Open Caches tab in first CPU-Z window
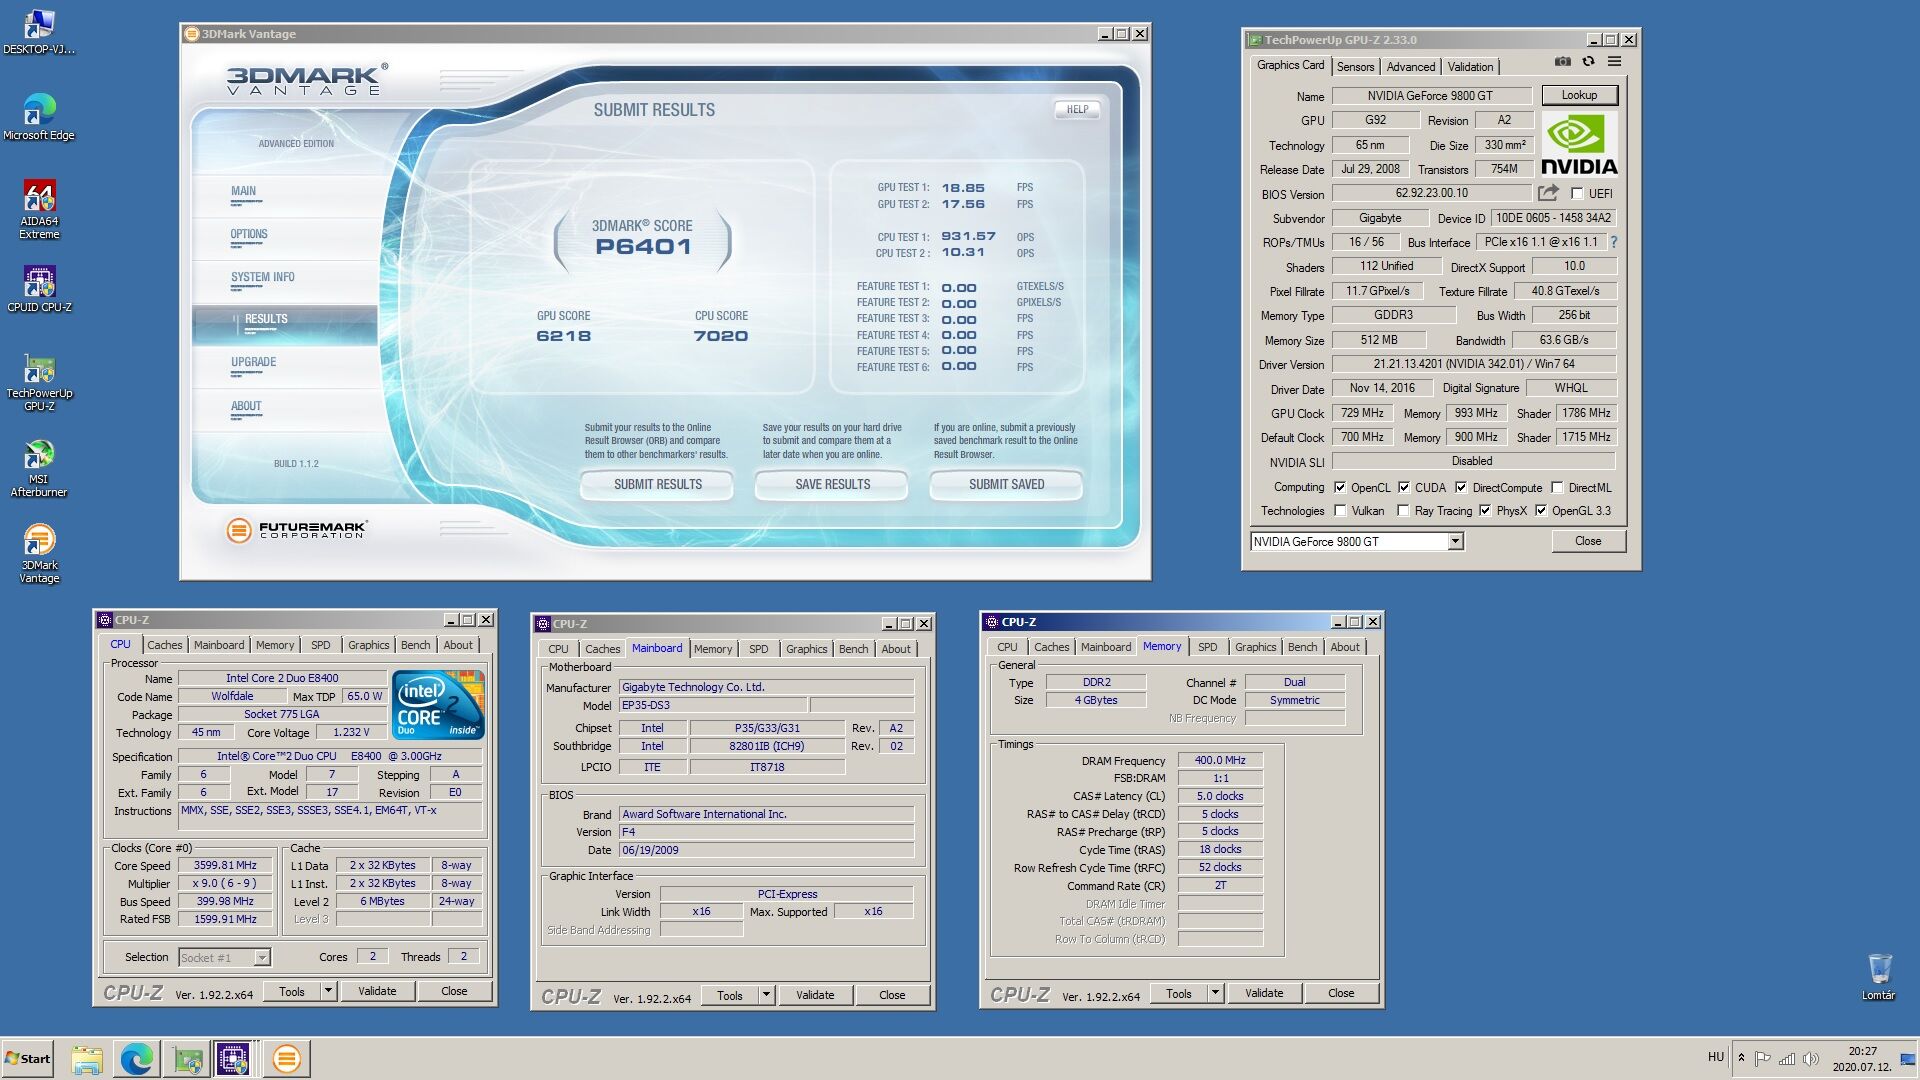The height and width of the screenshot is (1080, 1920). [165, 645]
